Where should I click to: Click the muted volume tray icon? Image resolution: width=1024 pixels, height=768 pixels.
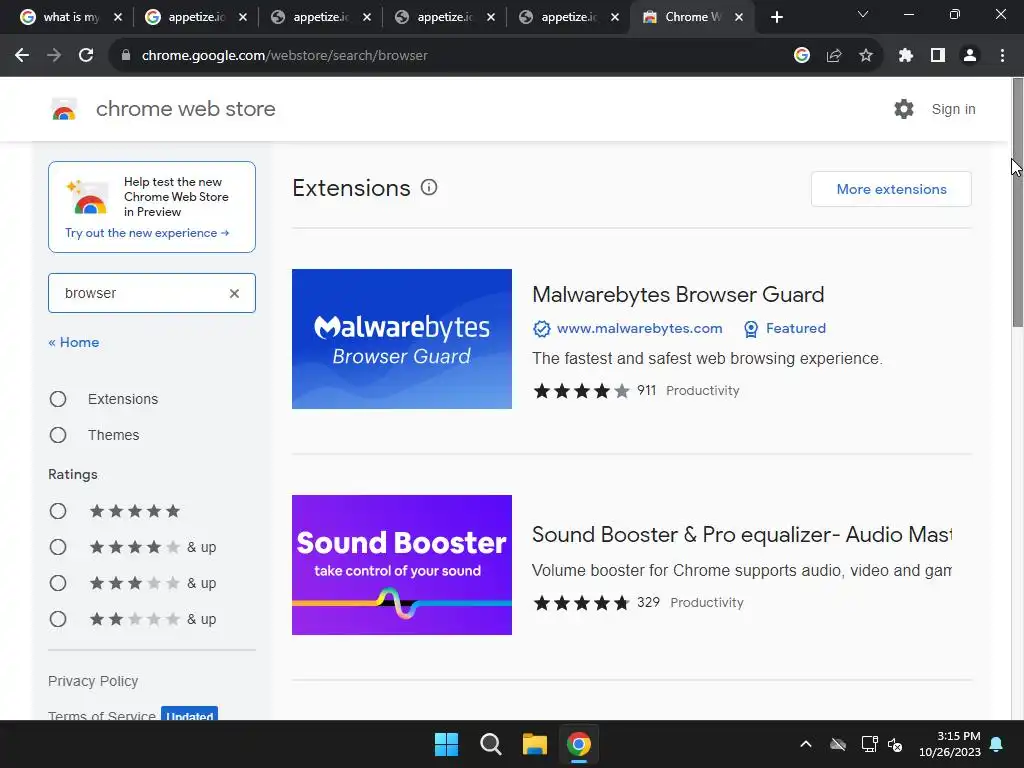point(895,744)
